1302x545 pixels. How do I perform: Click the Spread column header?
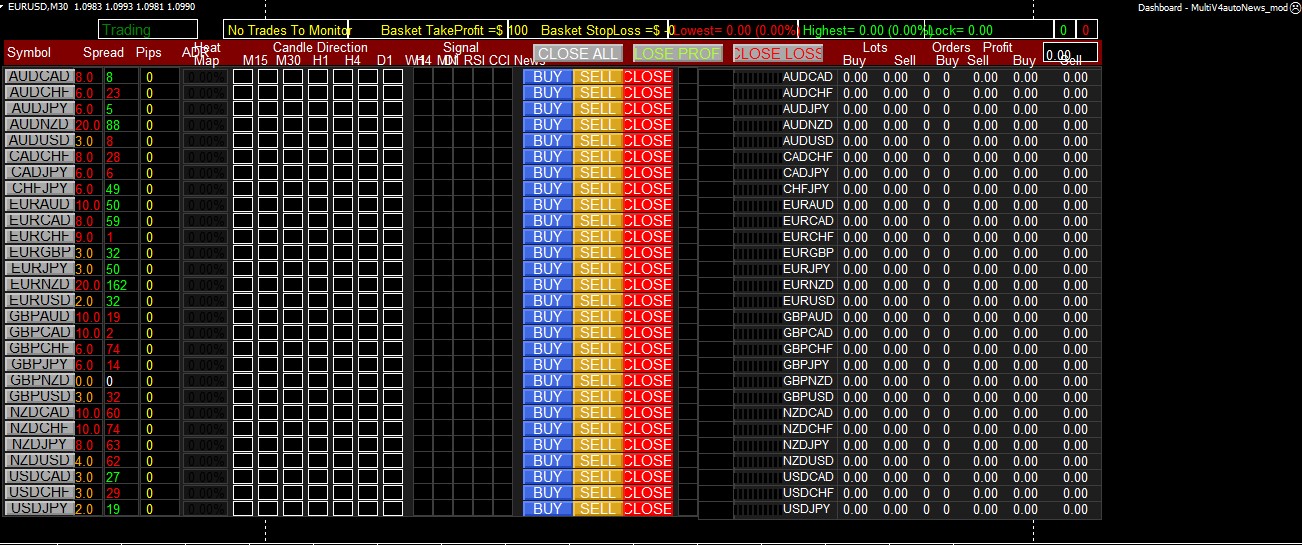[x=104, y=52]
